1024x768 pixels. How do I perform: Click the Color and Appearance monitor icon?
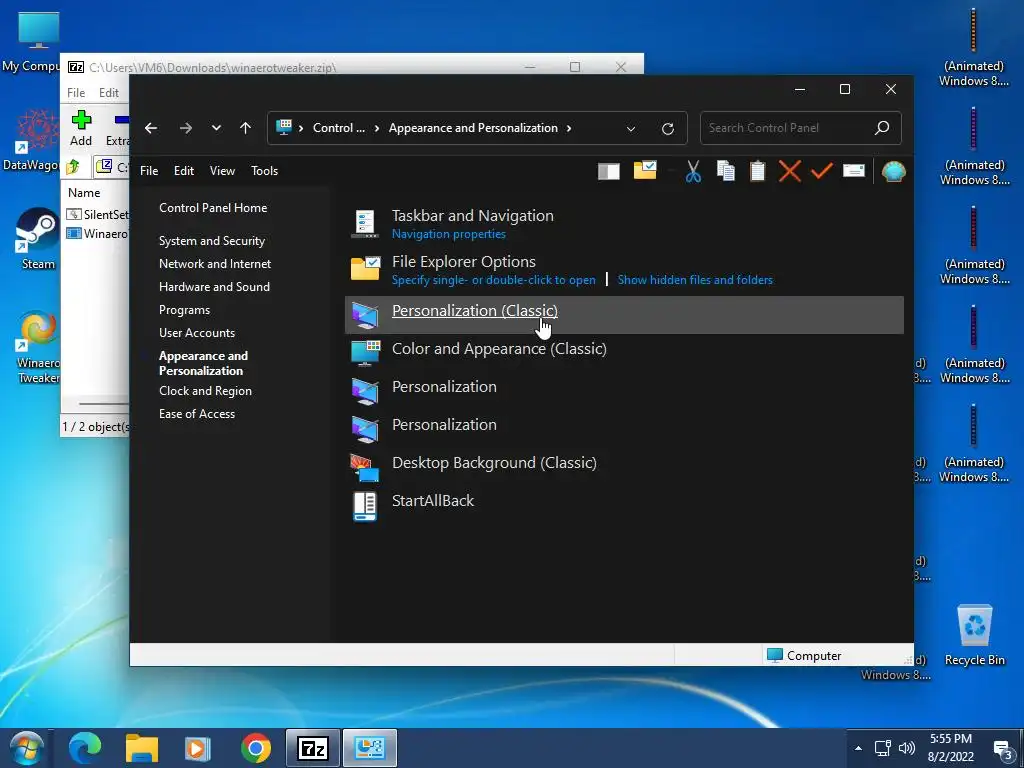pyautogui.click(x=365, y=353)
